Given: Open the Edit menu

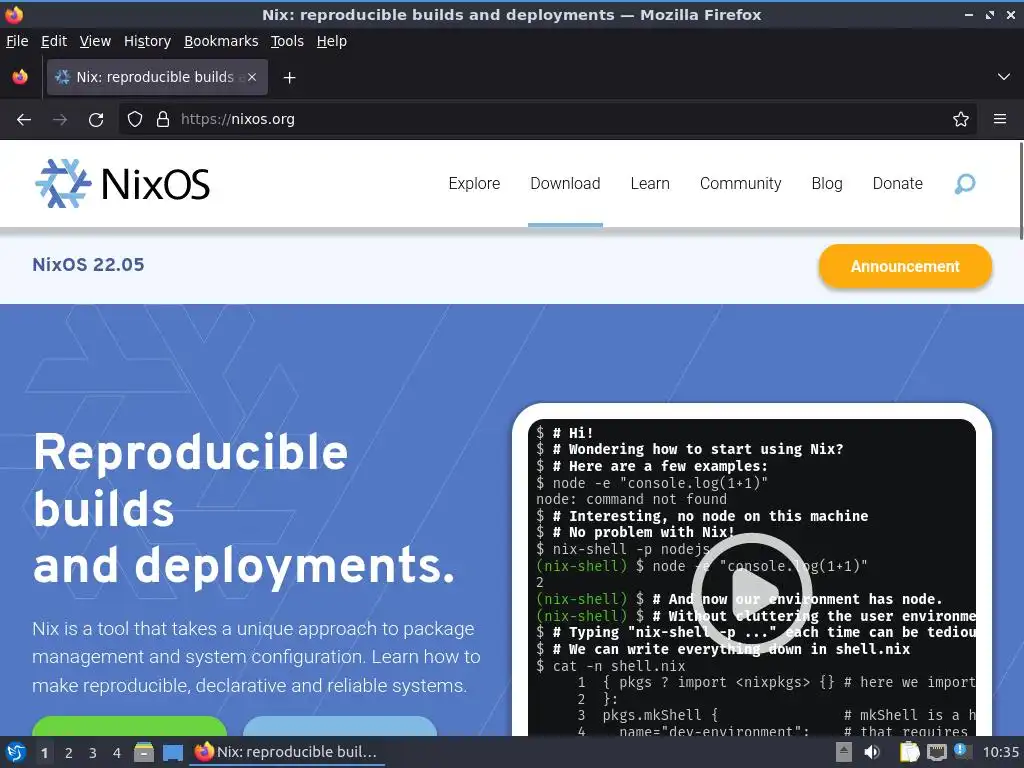Looking at the screenshot, I should pos(54,41).
